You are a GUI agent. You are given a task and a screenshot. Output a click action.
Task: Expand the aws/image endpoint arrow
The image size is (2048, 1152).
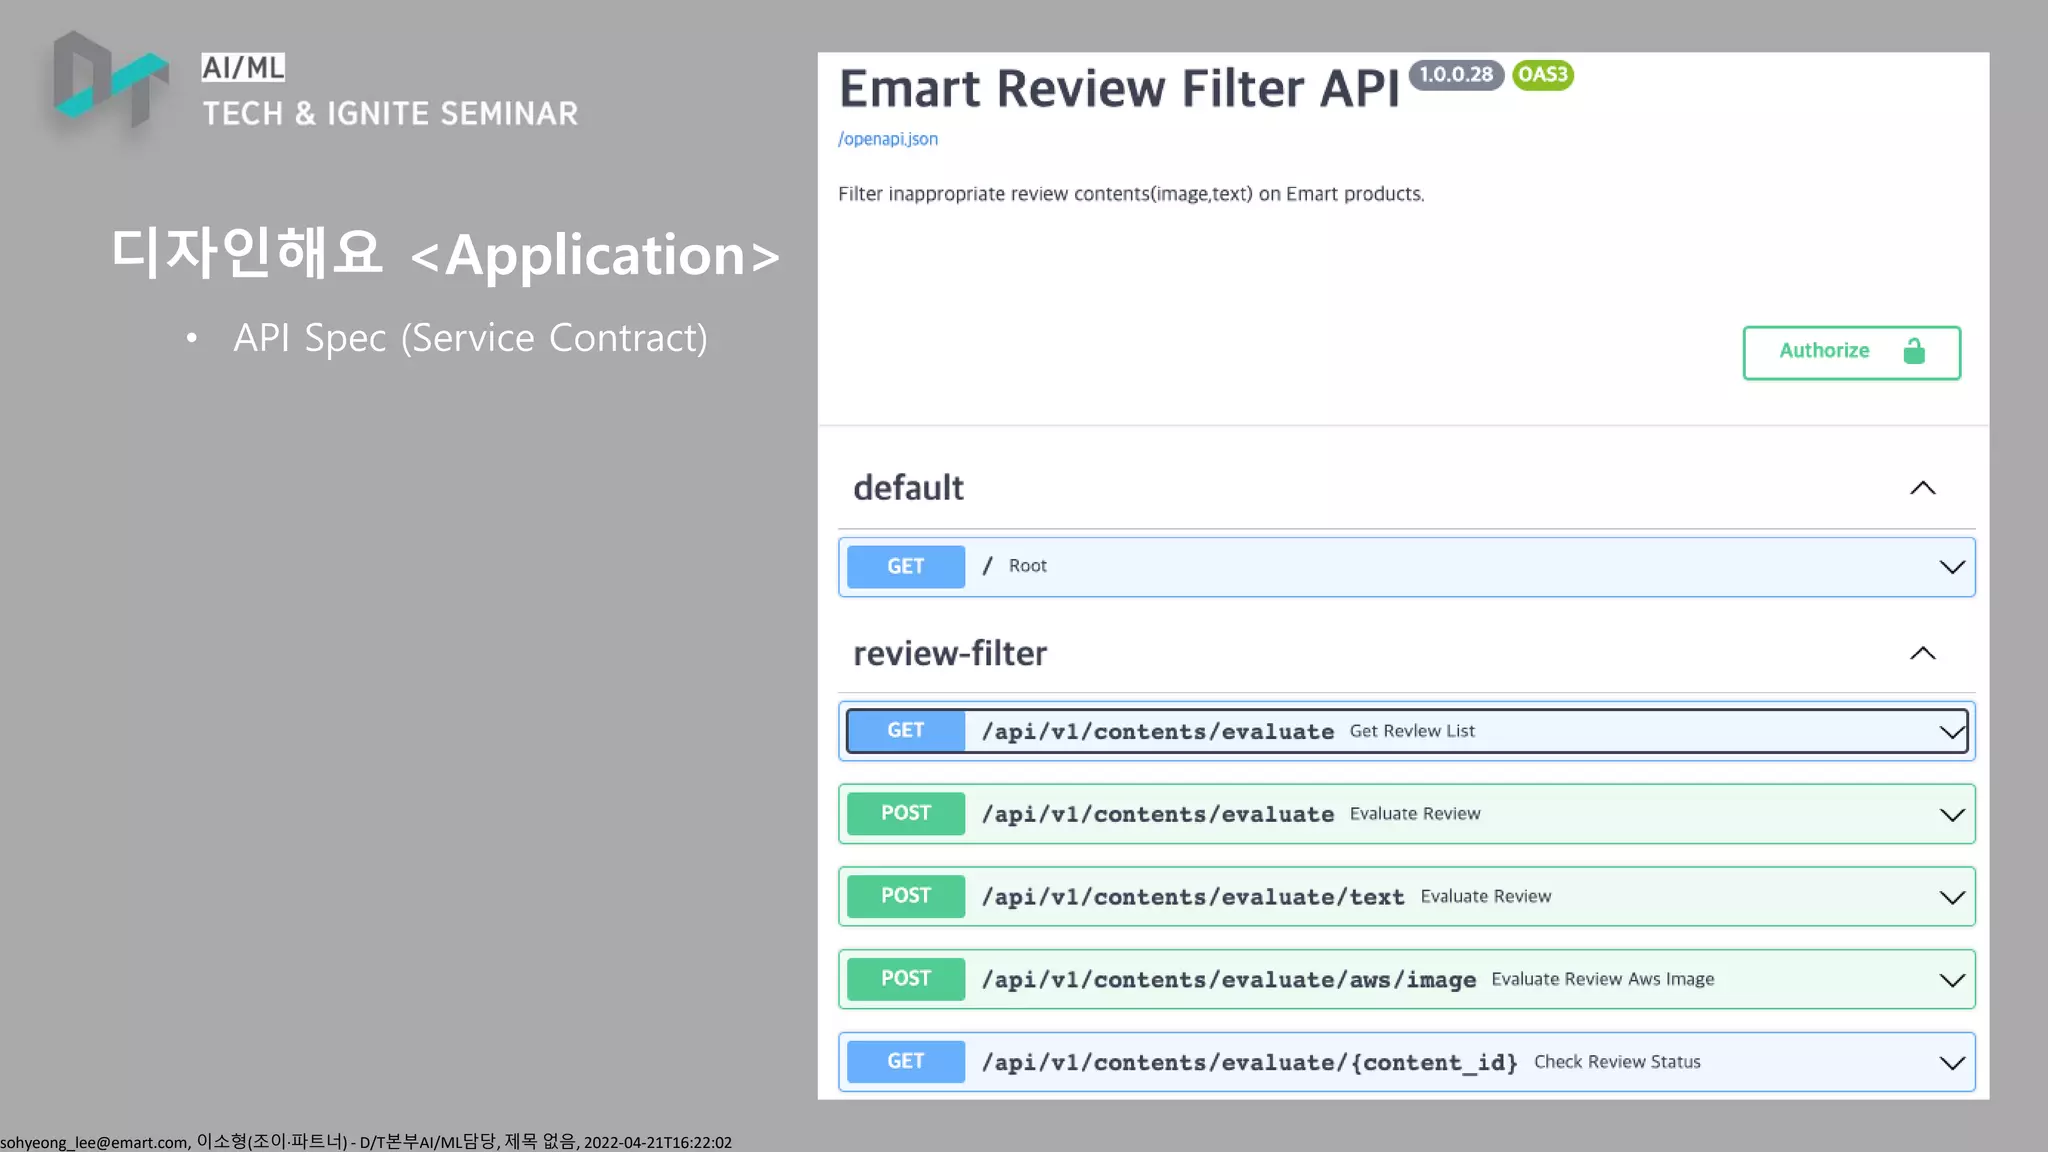point(1951,980)
